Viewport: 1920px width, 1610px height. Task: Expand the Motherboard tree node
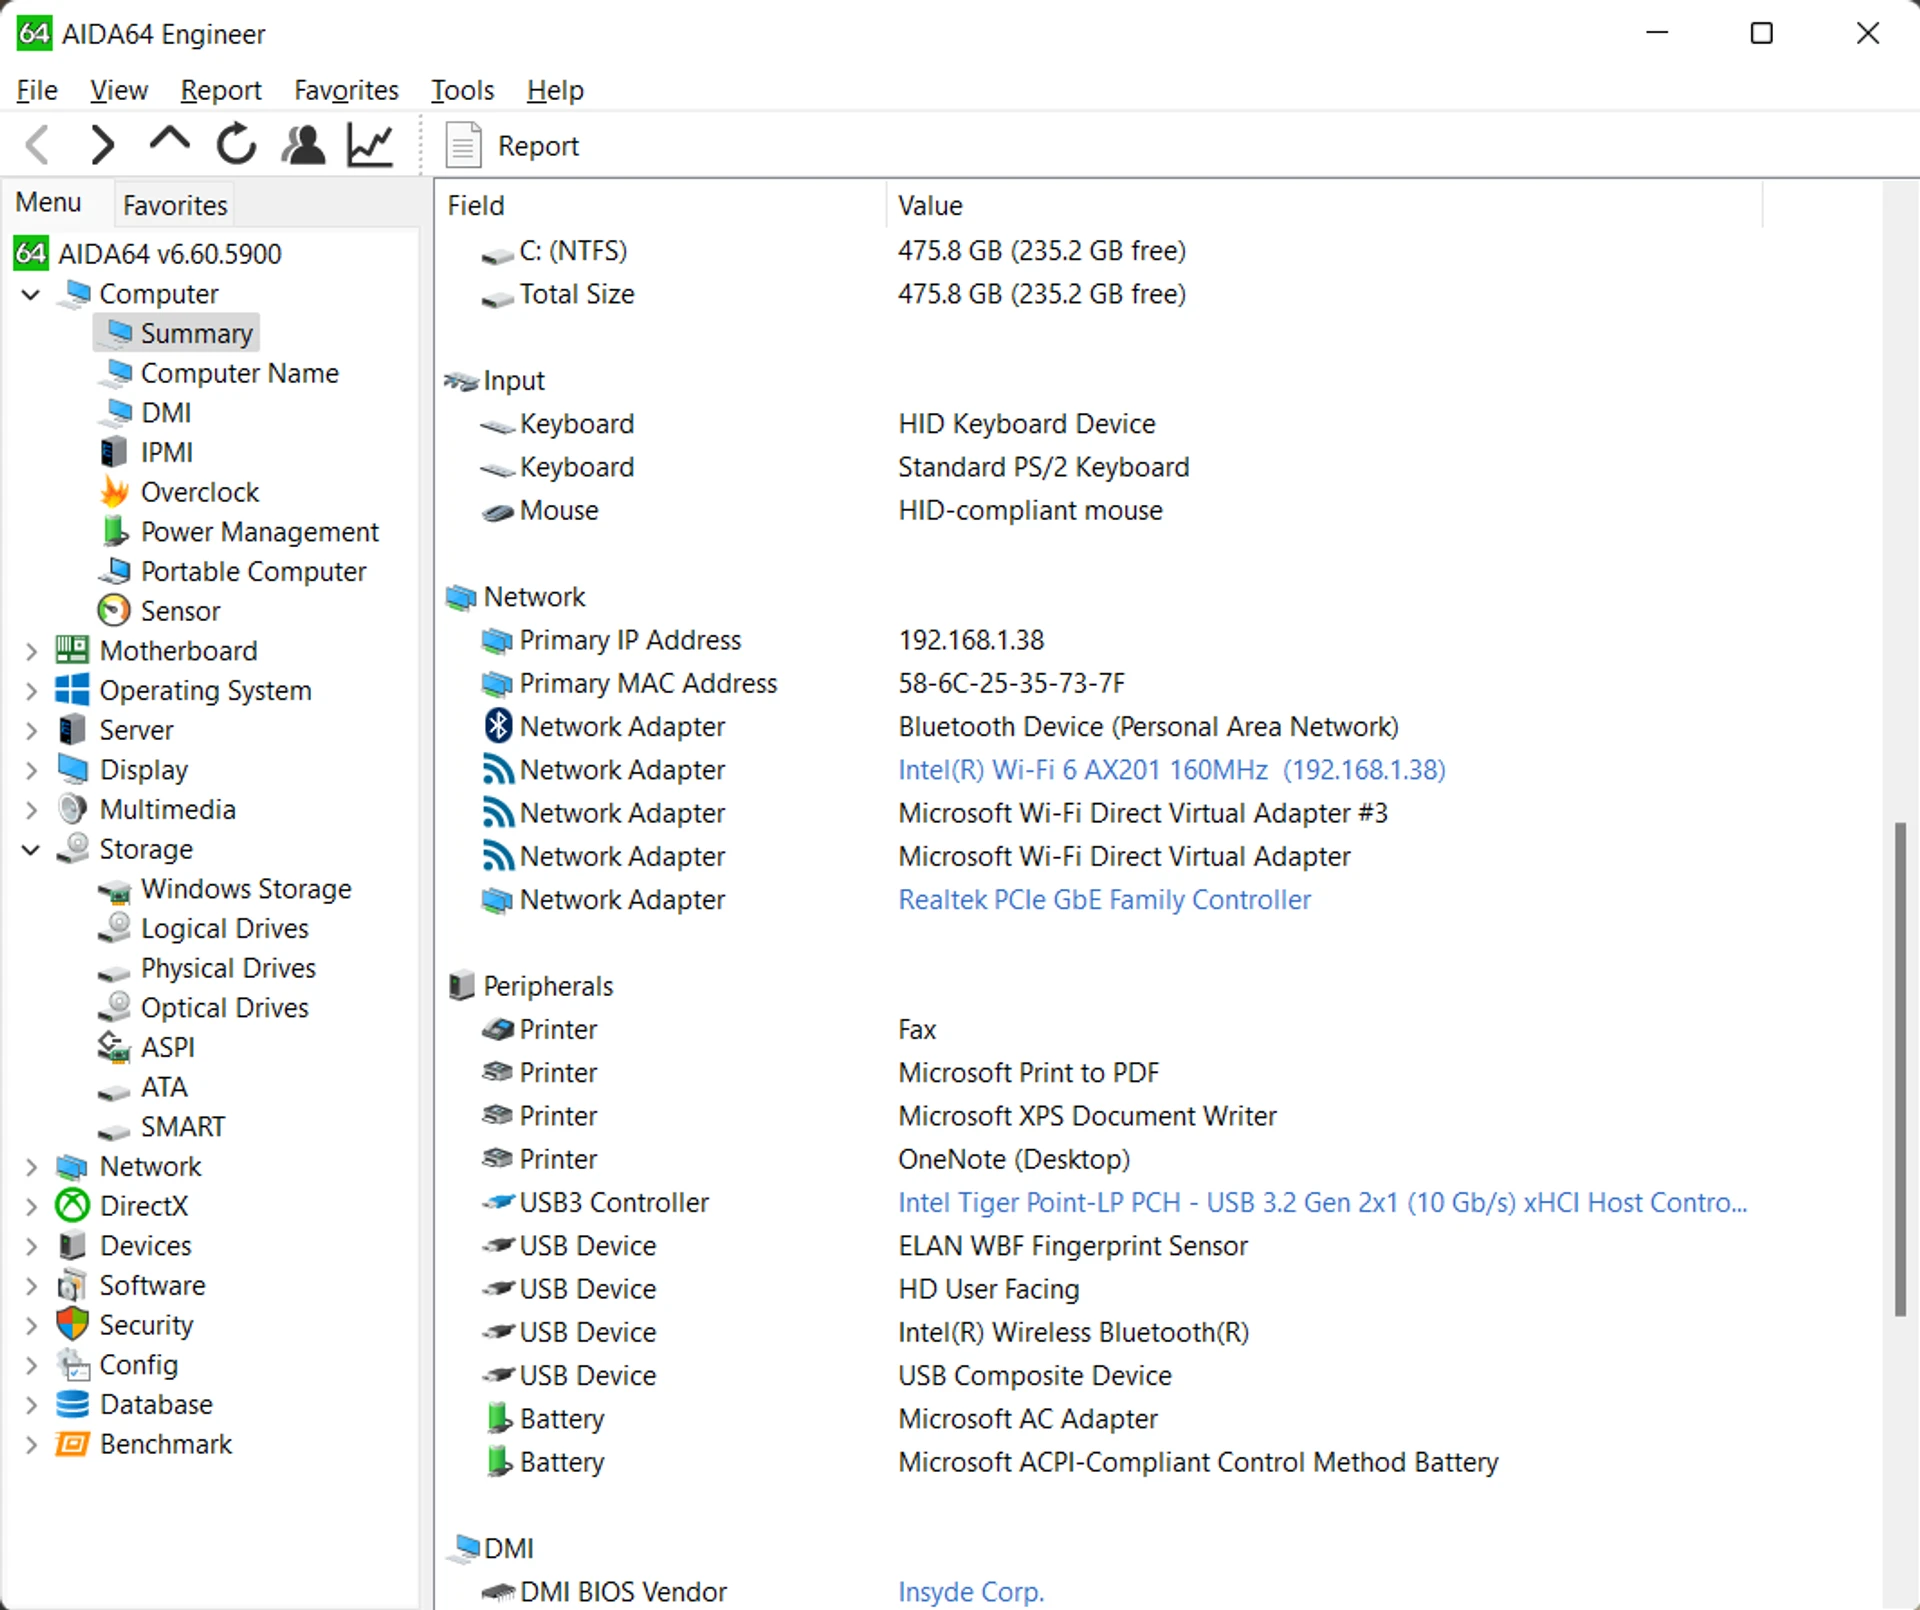[x=31, y=651]
